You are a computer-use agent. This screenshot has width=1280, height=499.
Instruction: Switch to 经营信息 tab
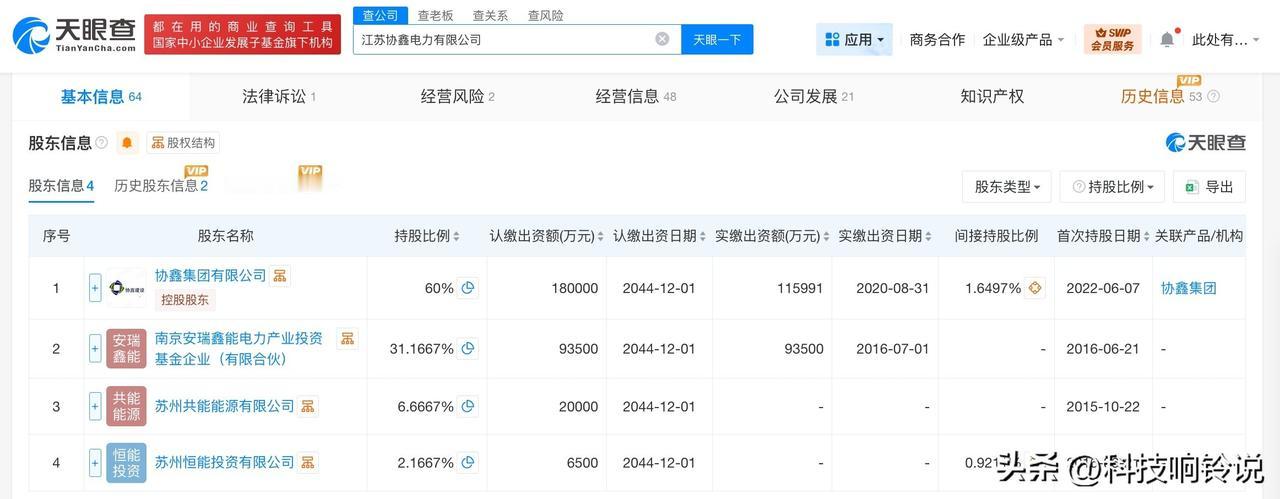636,96
